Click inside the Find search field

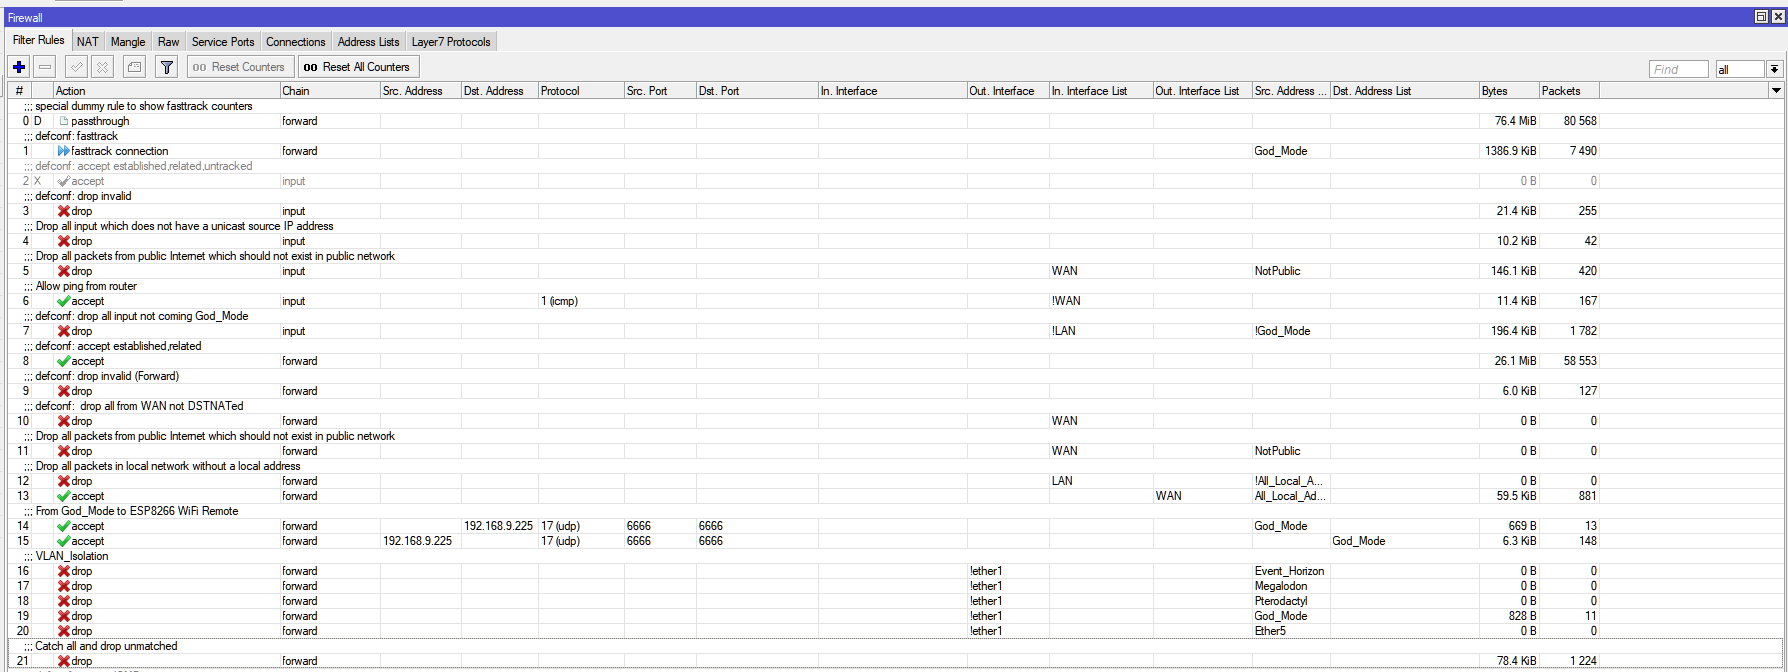[1678, 69]
